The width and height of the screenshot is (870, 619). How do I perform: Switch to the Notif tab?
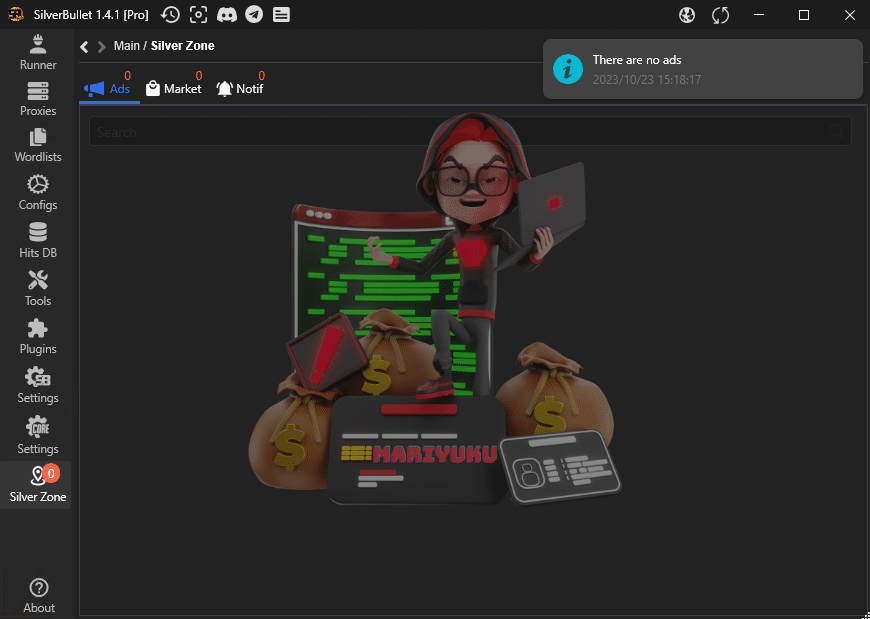240,89
